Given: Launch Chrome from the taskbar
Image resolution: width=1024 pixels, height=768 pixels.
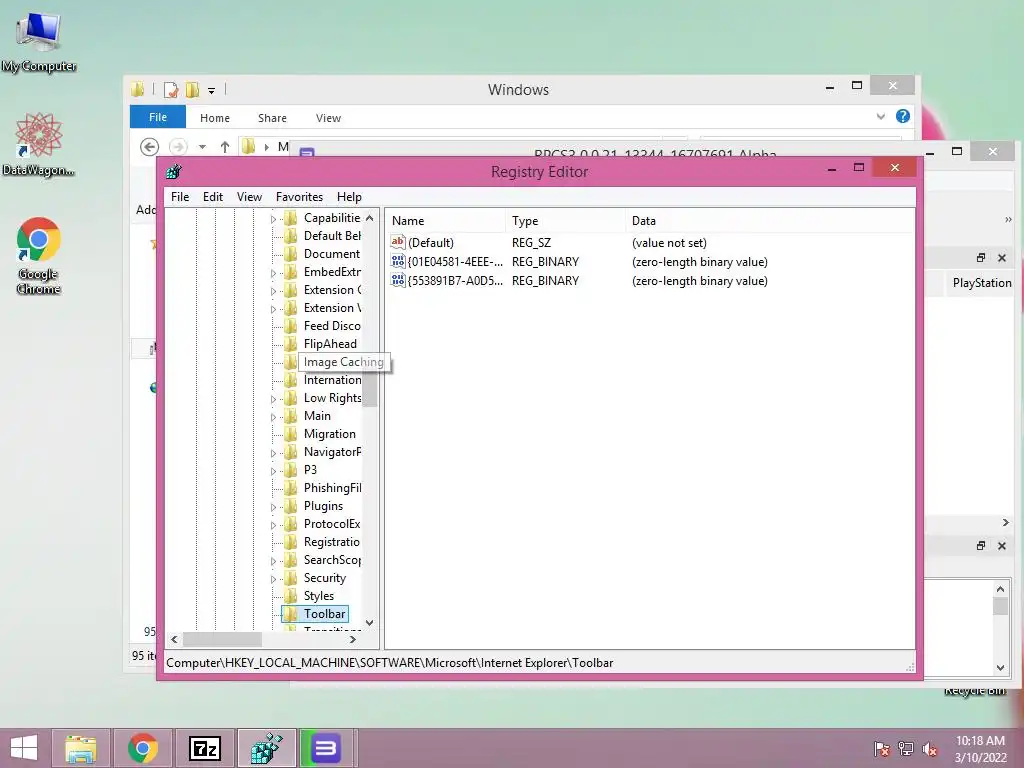Looking at the screenshot, I should [x=143, y=748].
